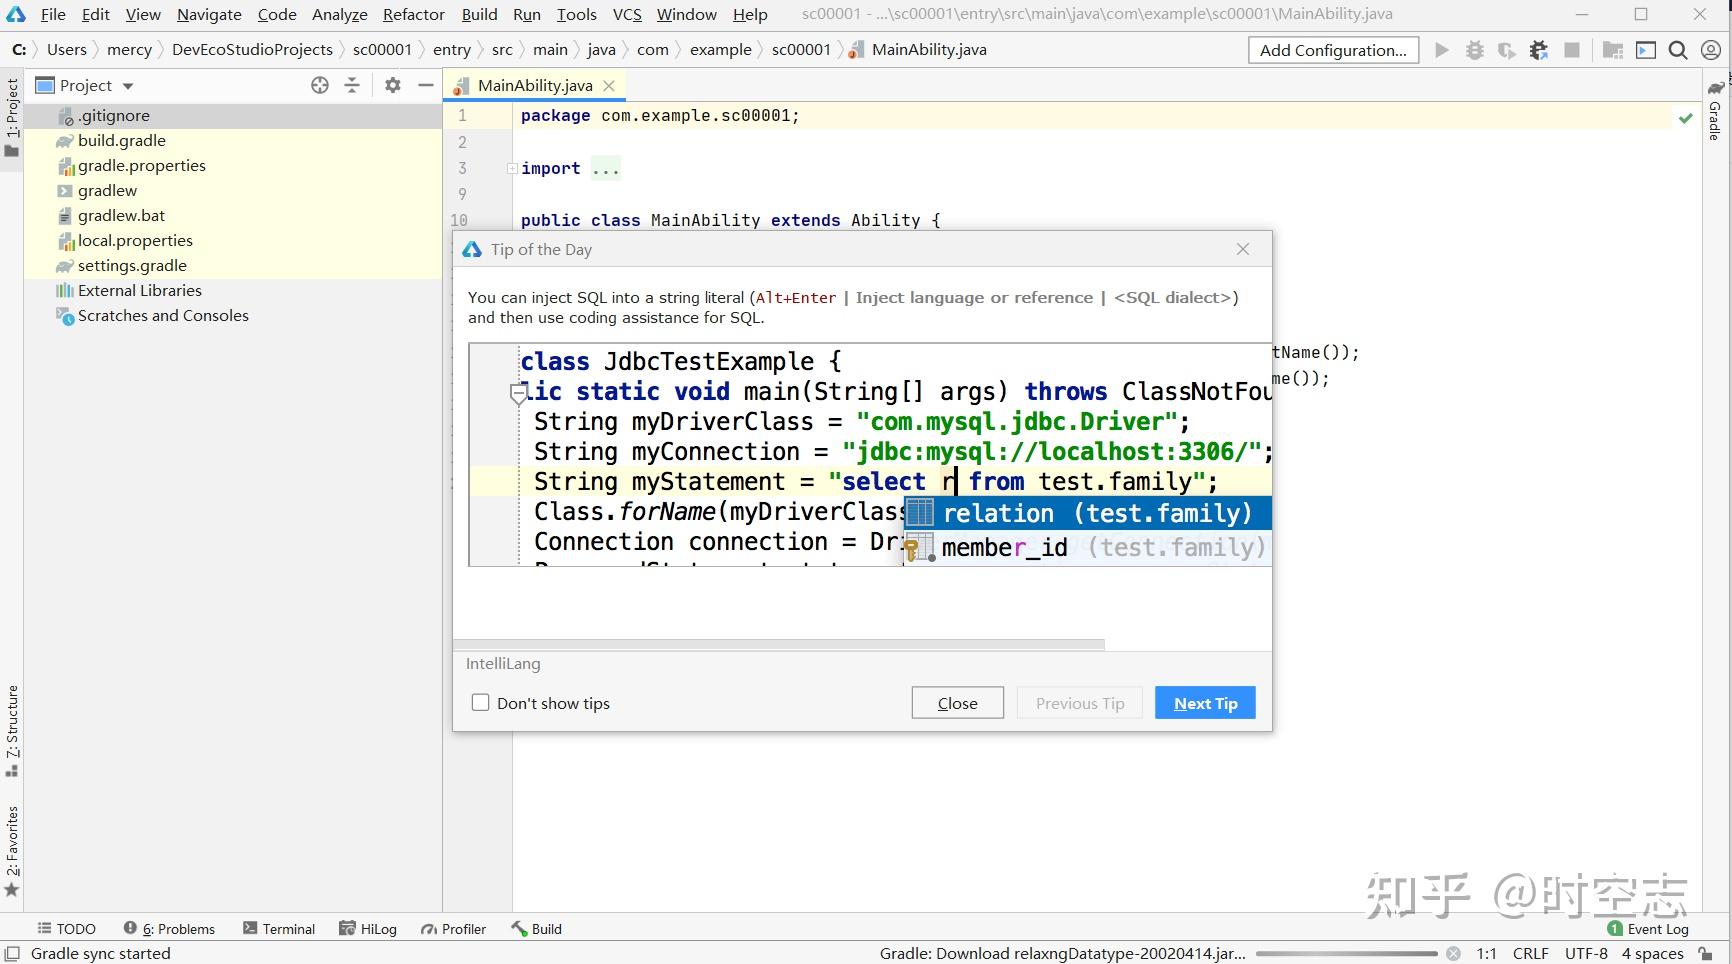Image resolution: width=1732 pixels, height=964 pixels.
Task: Open Search Everywhere magnifier icon
Action: pyautogui.click(x=1678, y=50)
